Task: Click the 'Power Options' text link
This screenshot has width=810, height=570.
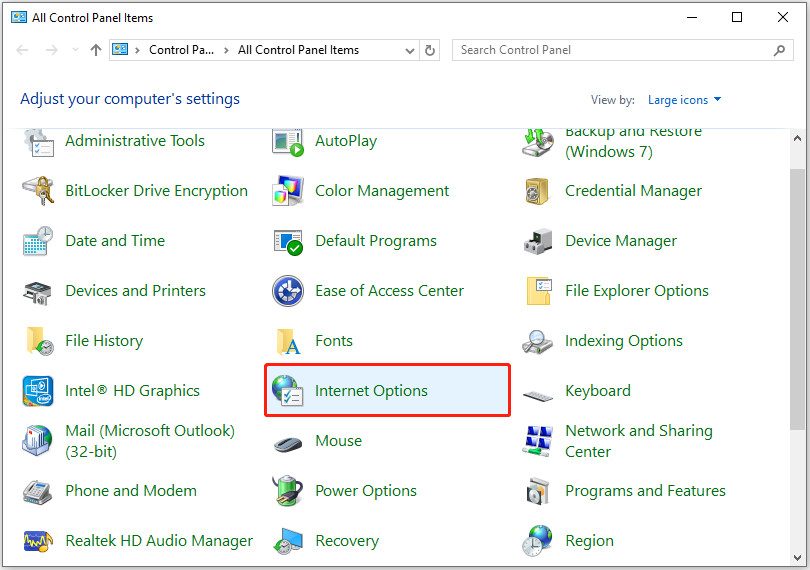Action: pos(366,491)
